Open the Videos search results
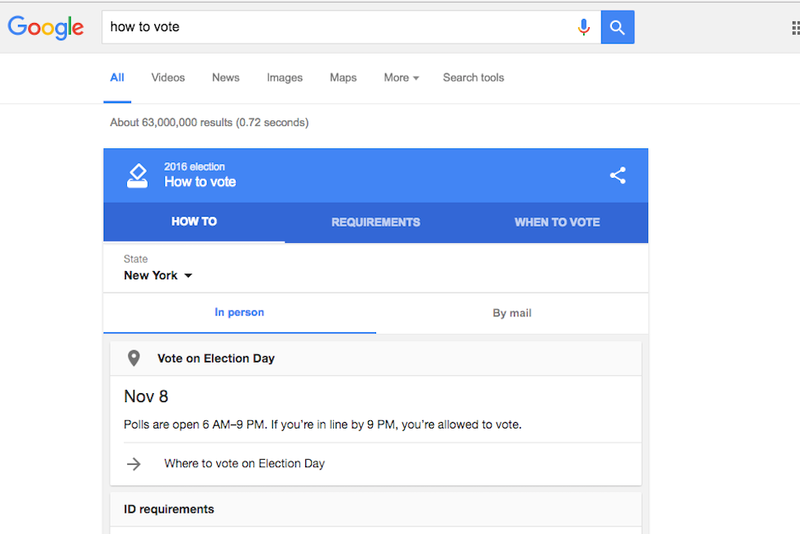This screenshot has width=800, height=534. (168, 78)
